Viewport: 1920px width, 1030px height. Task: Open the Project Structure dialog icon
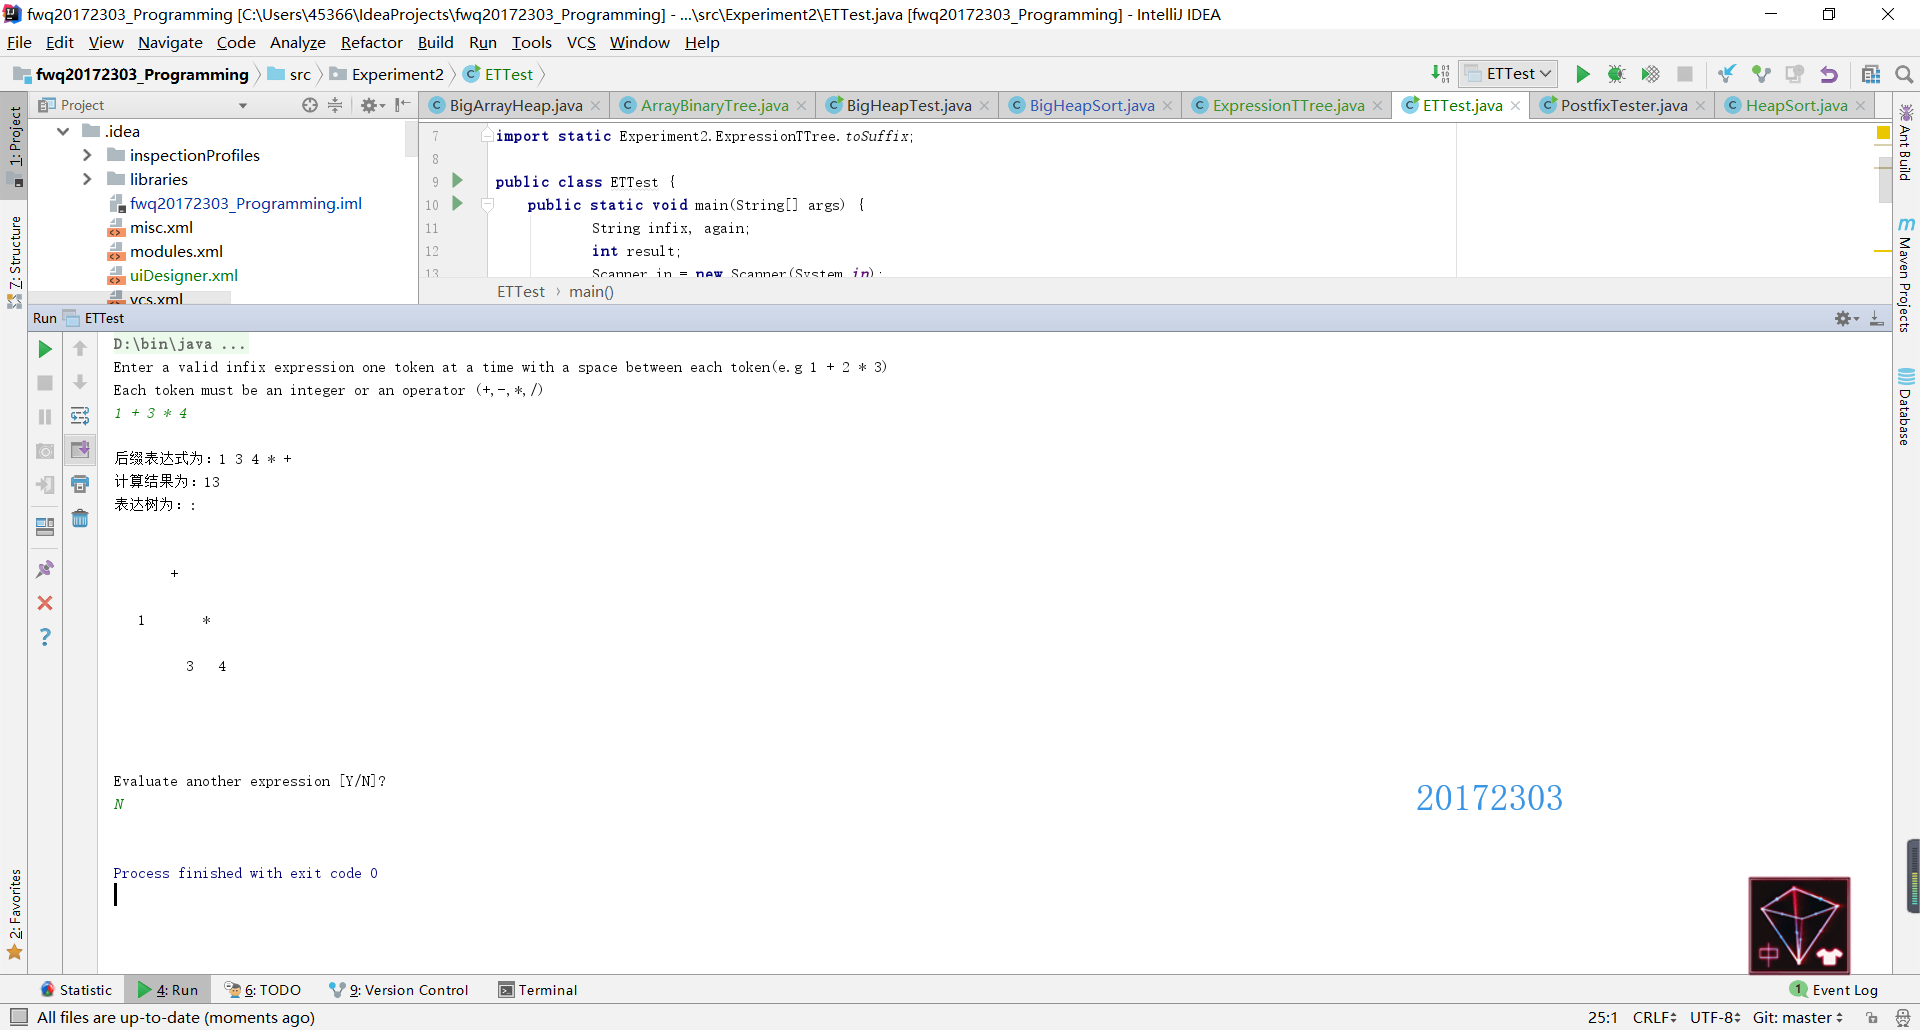tap(1871, 74)
